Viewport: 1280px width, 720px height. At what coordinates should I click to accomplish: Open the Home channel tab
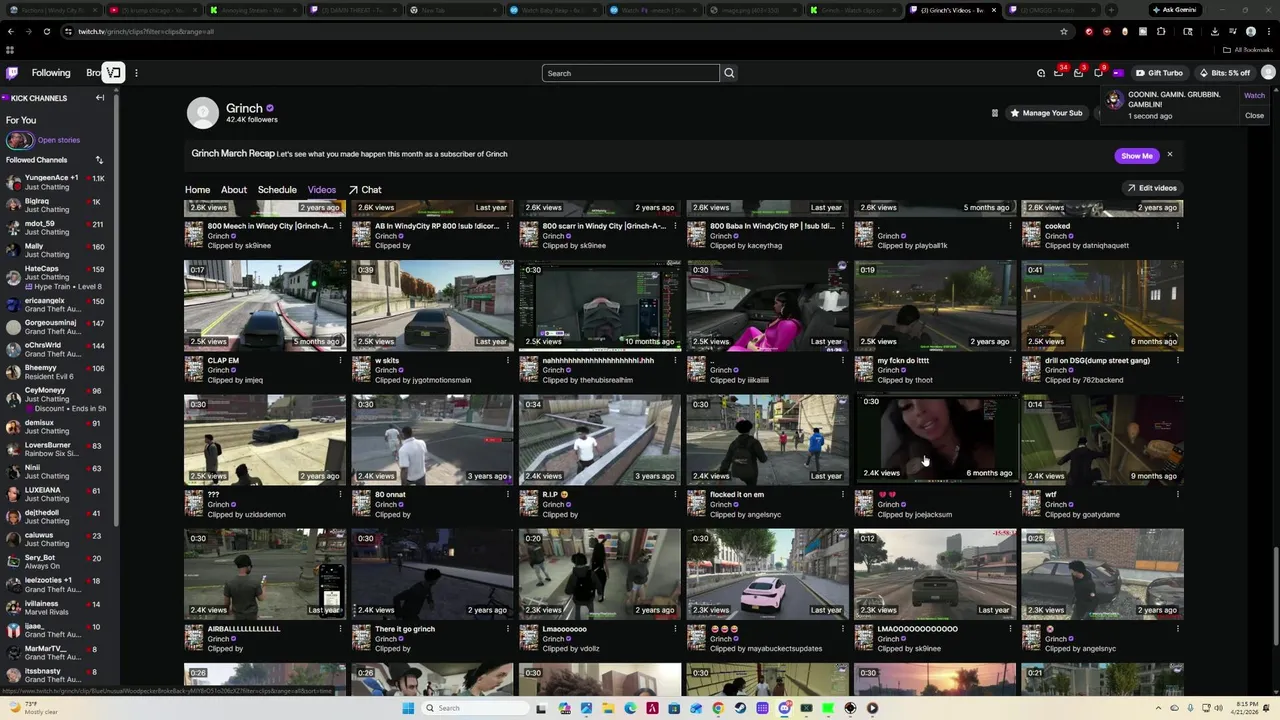(197, 190)
